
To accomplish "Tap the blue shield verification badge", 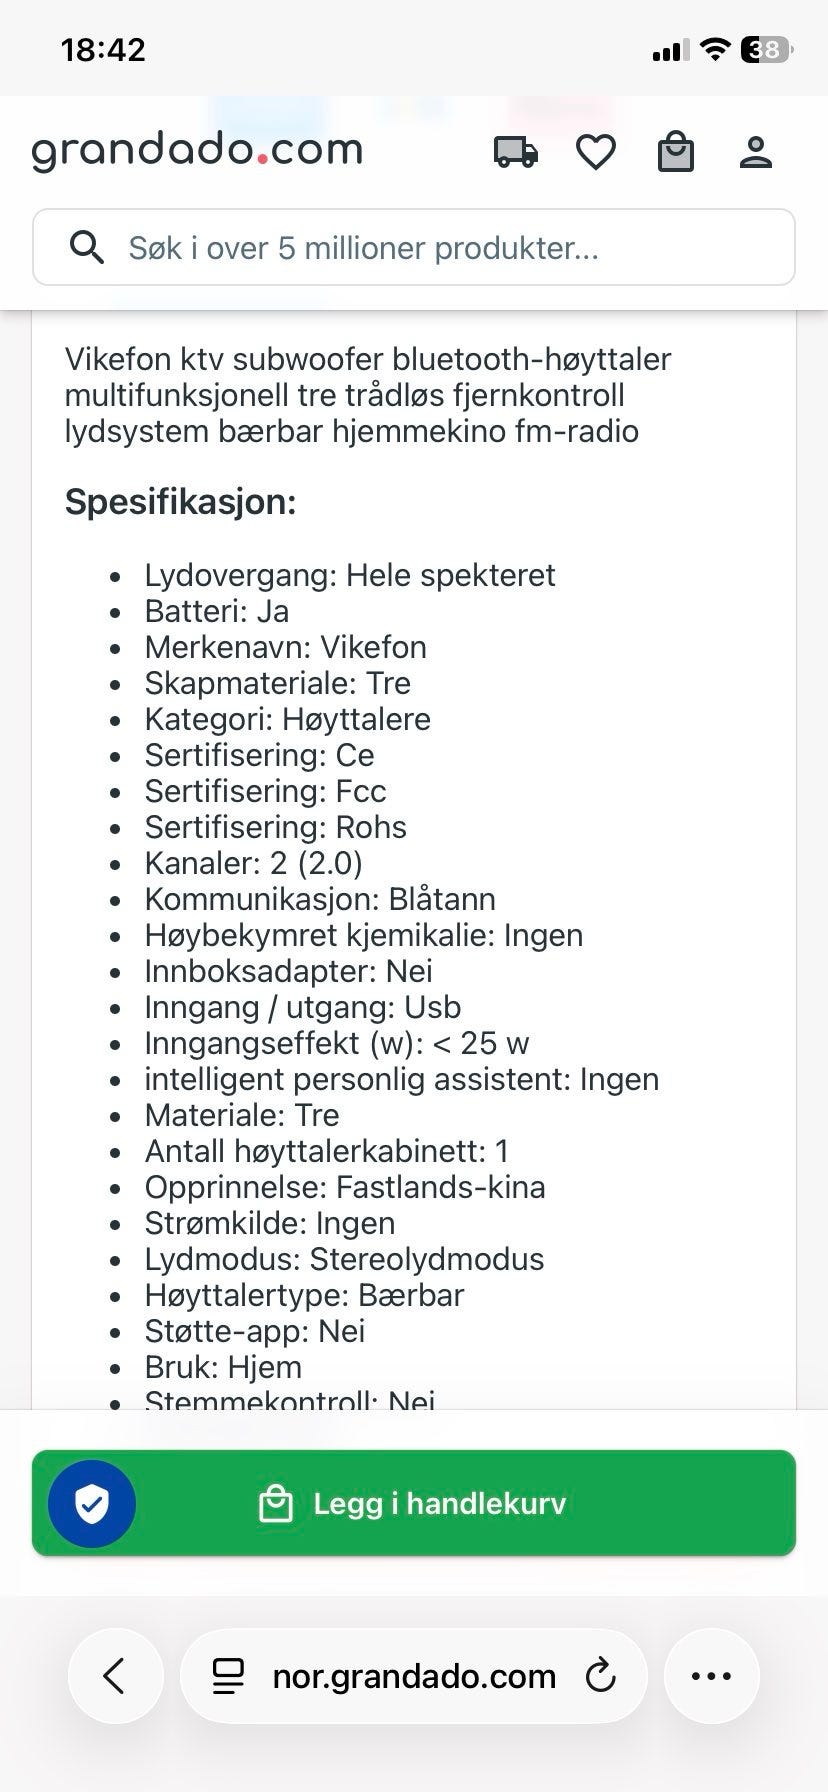I will point(92,1503).
